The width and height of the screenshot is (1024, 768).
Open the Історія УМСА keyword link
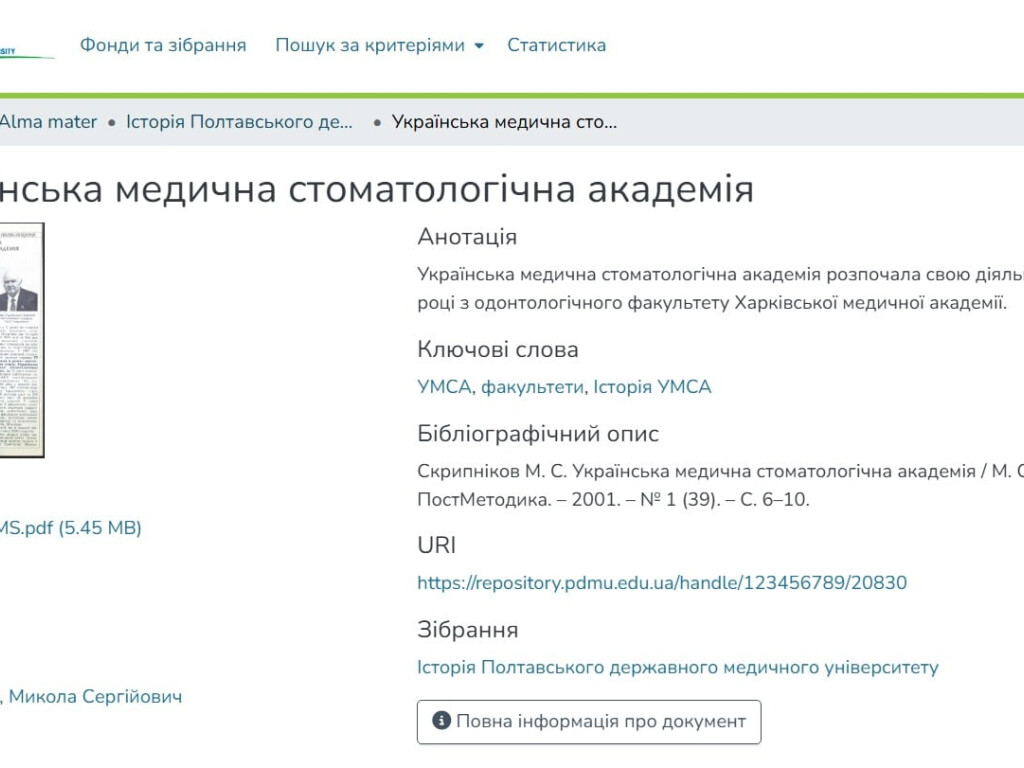(x=652, y=387)
